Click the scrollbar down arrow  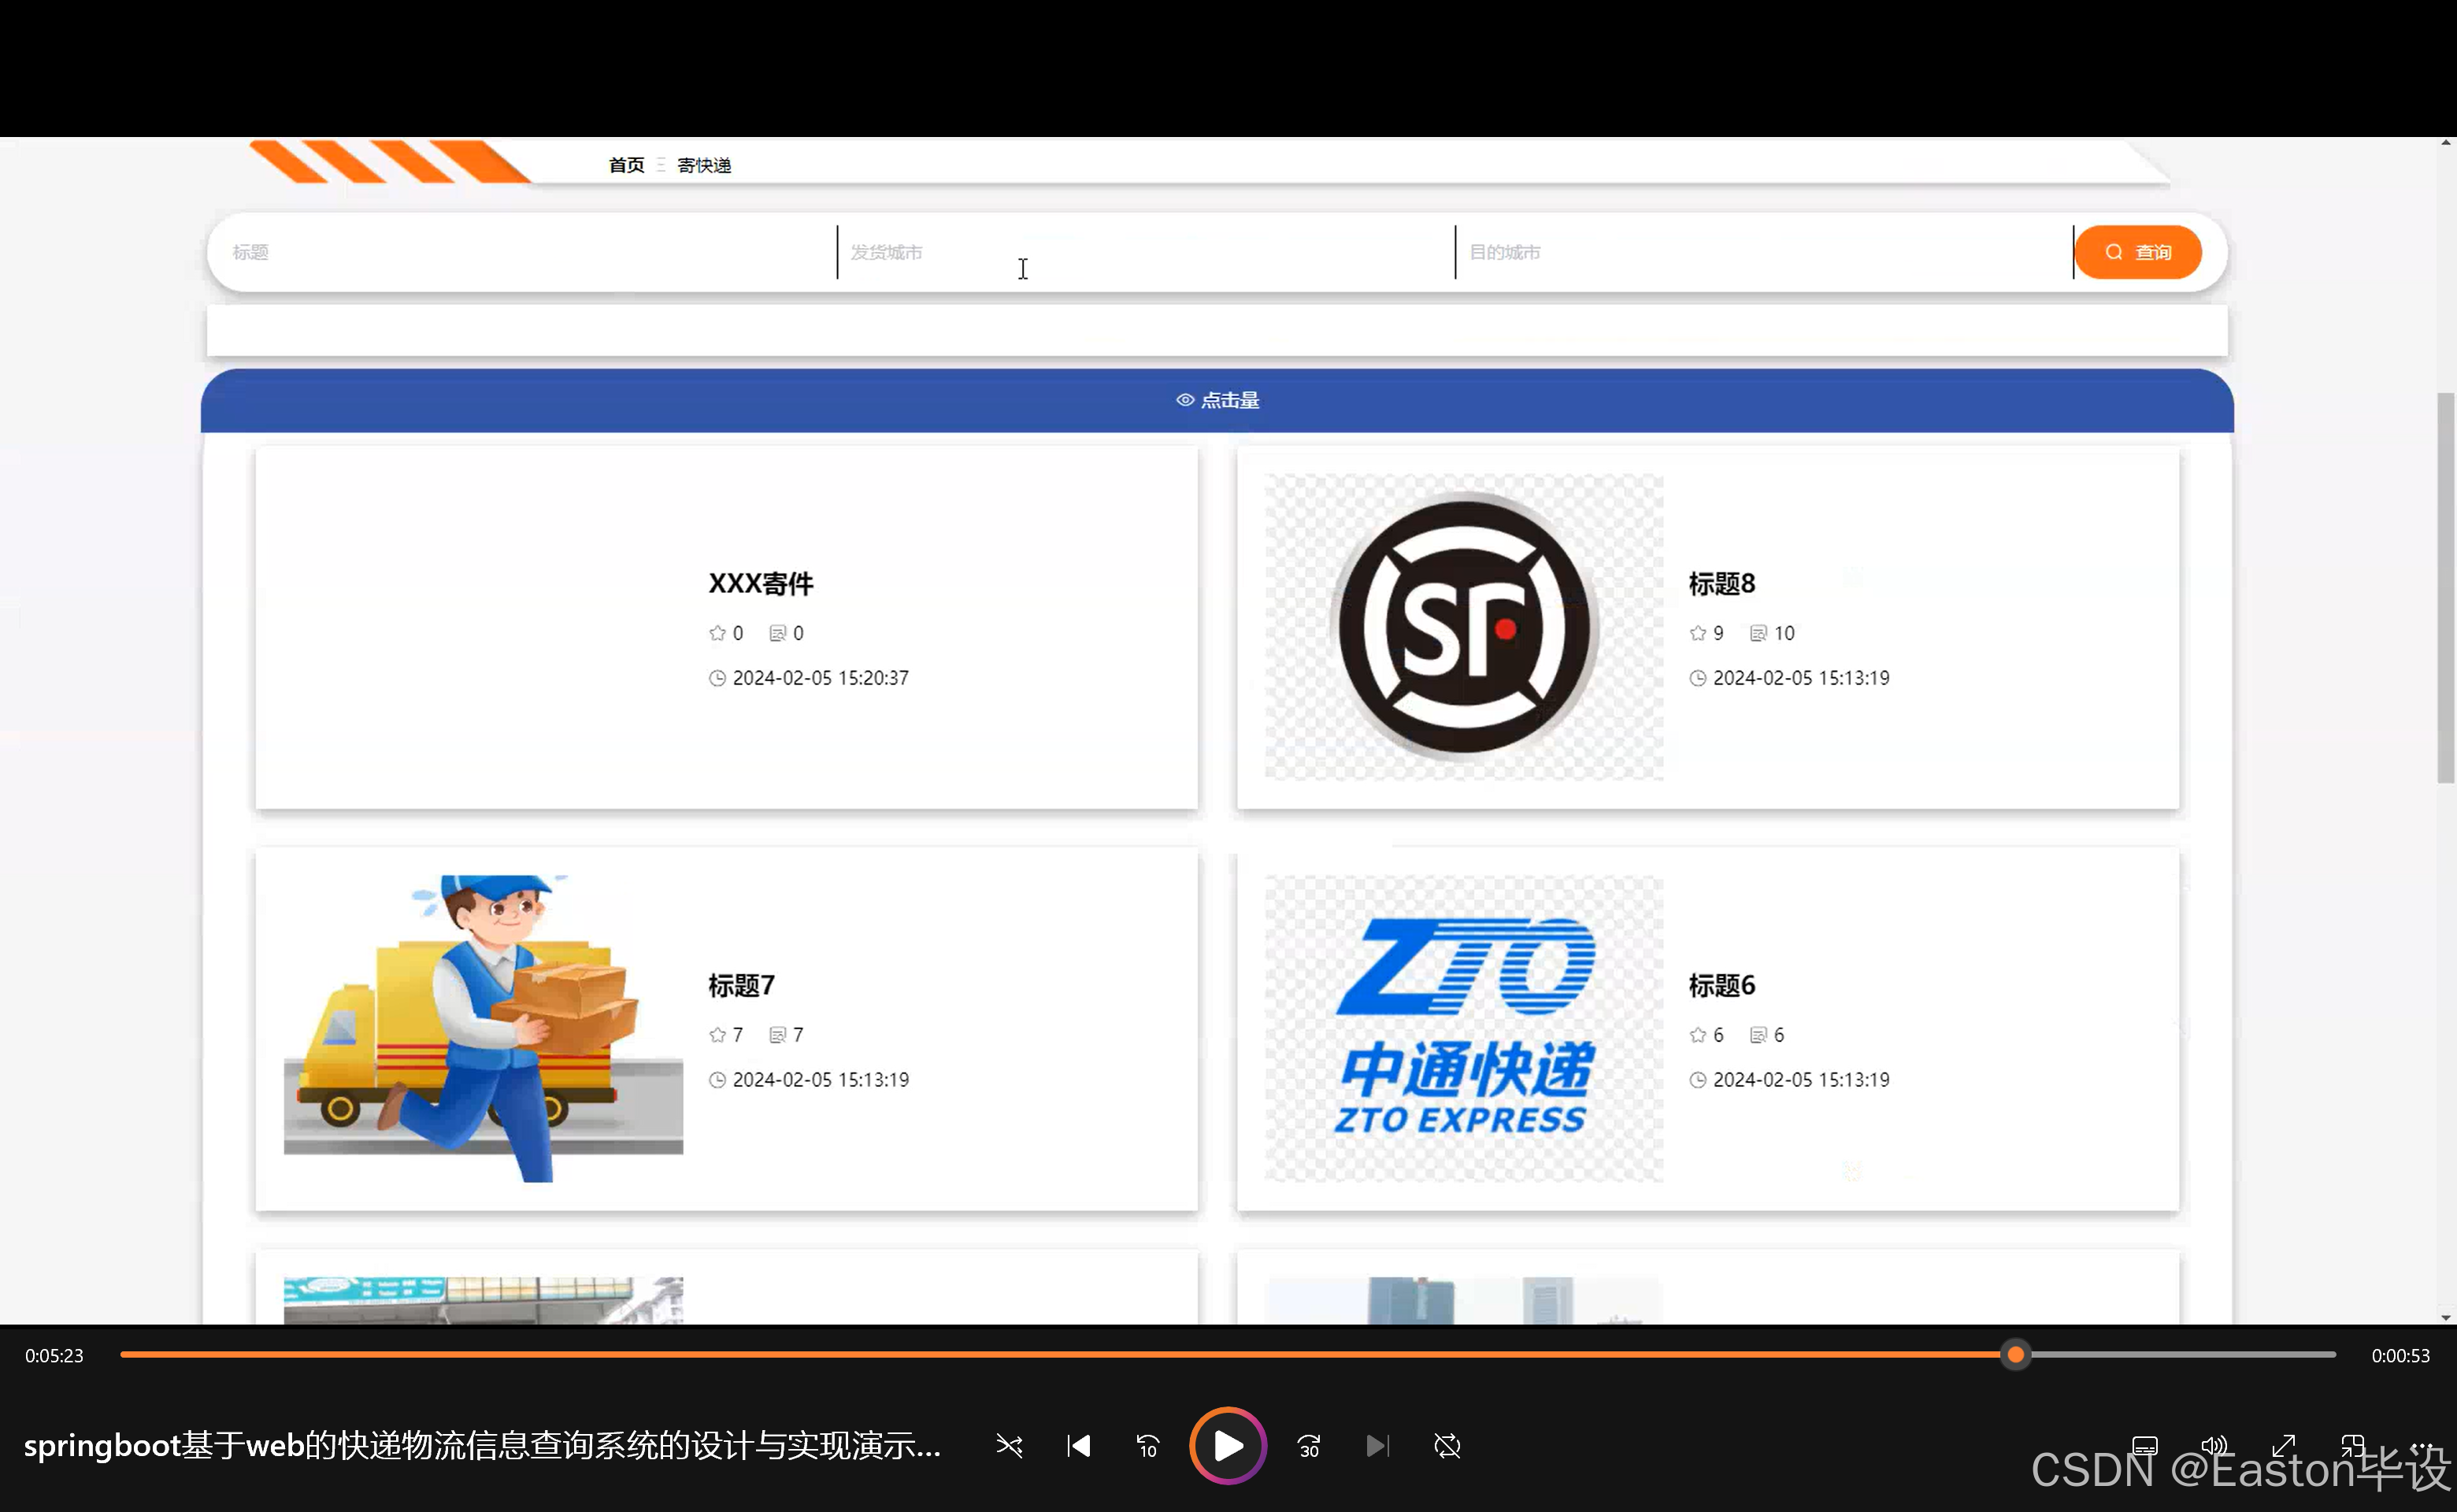click(2446, 1317)
